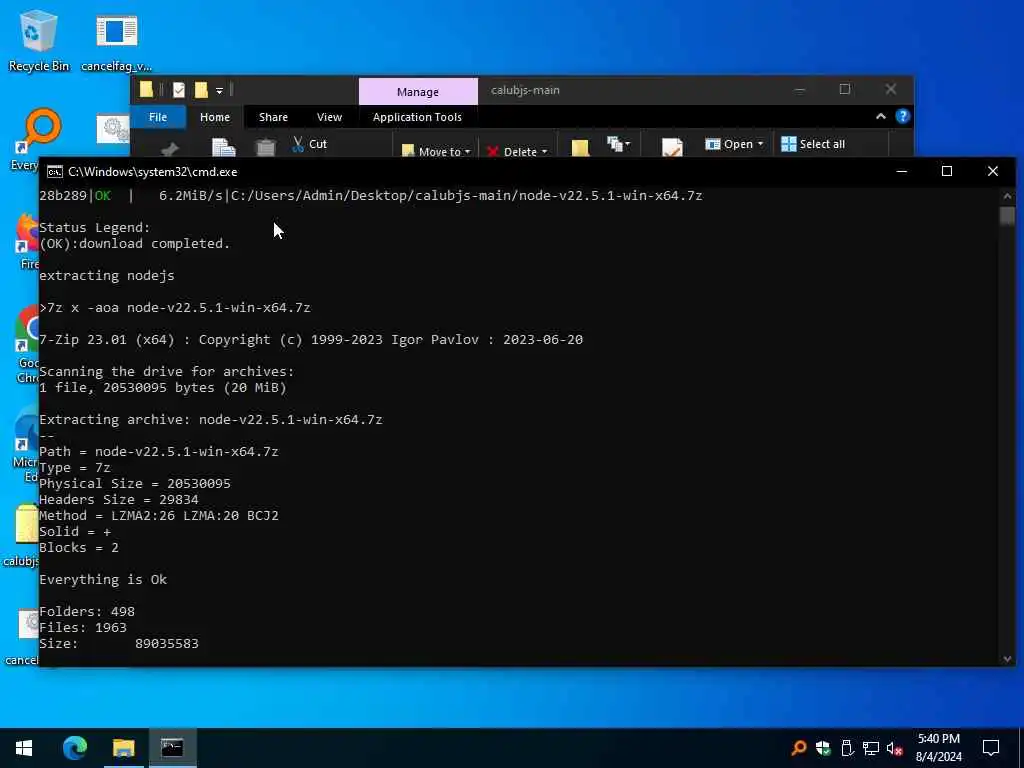The width and height of the screenshot is (1024, 768).
Task: Open the Recycle Bin desktop icon
Action: point(39,40)
